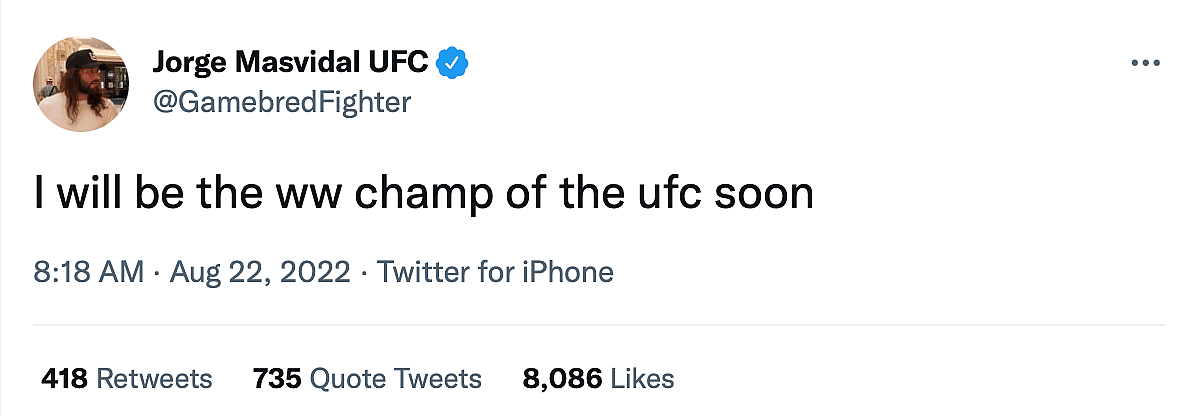Click the word iPhone in source label
Viewport: 1196px width, 416px height.
(567, 271)
